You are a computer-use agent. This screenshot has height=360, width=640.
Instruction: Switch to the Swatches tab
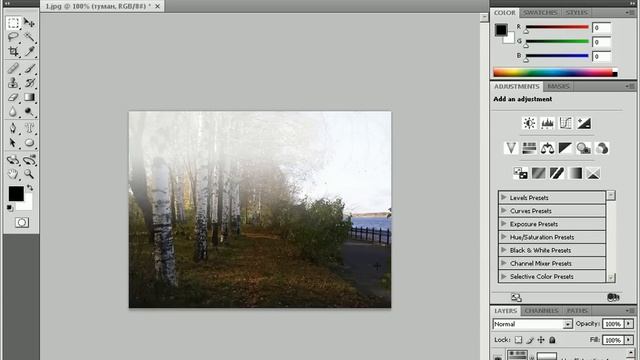tap(540, 13)
